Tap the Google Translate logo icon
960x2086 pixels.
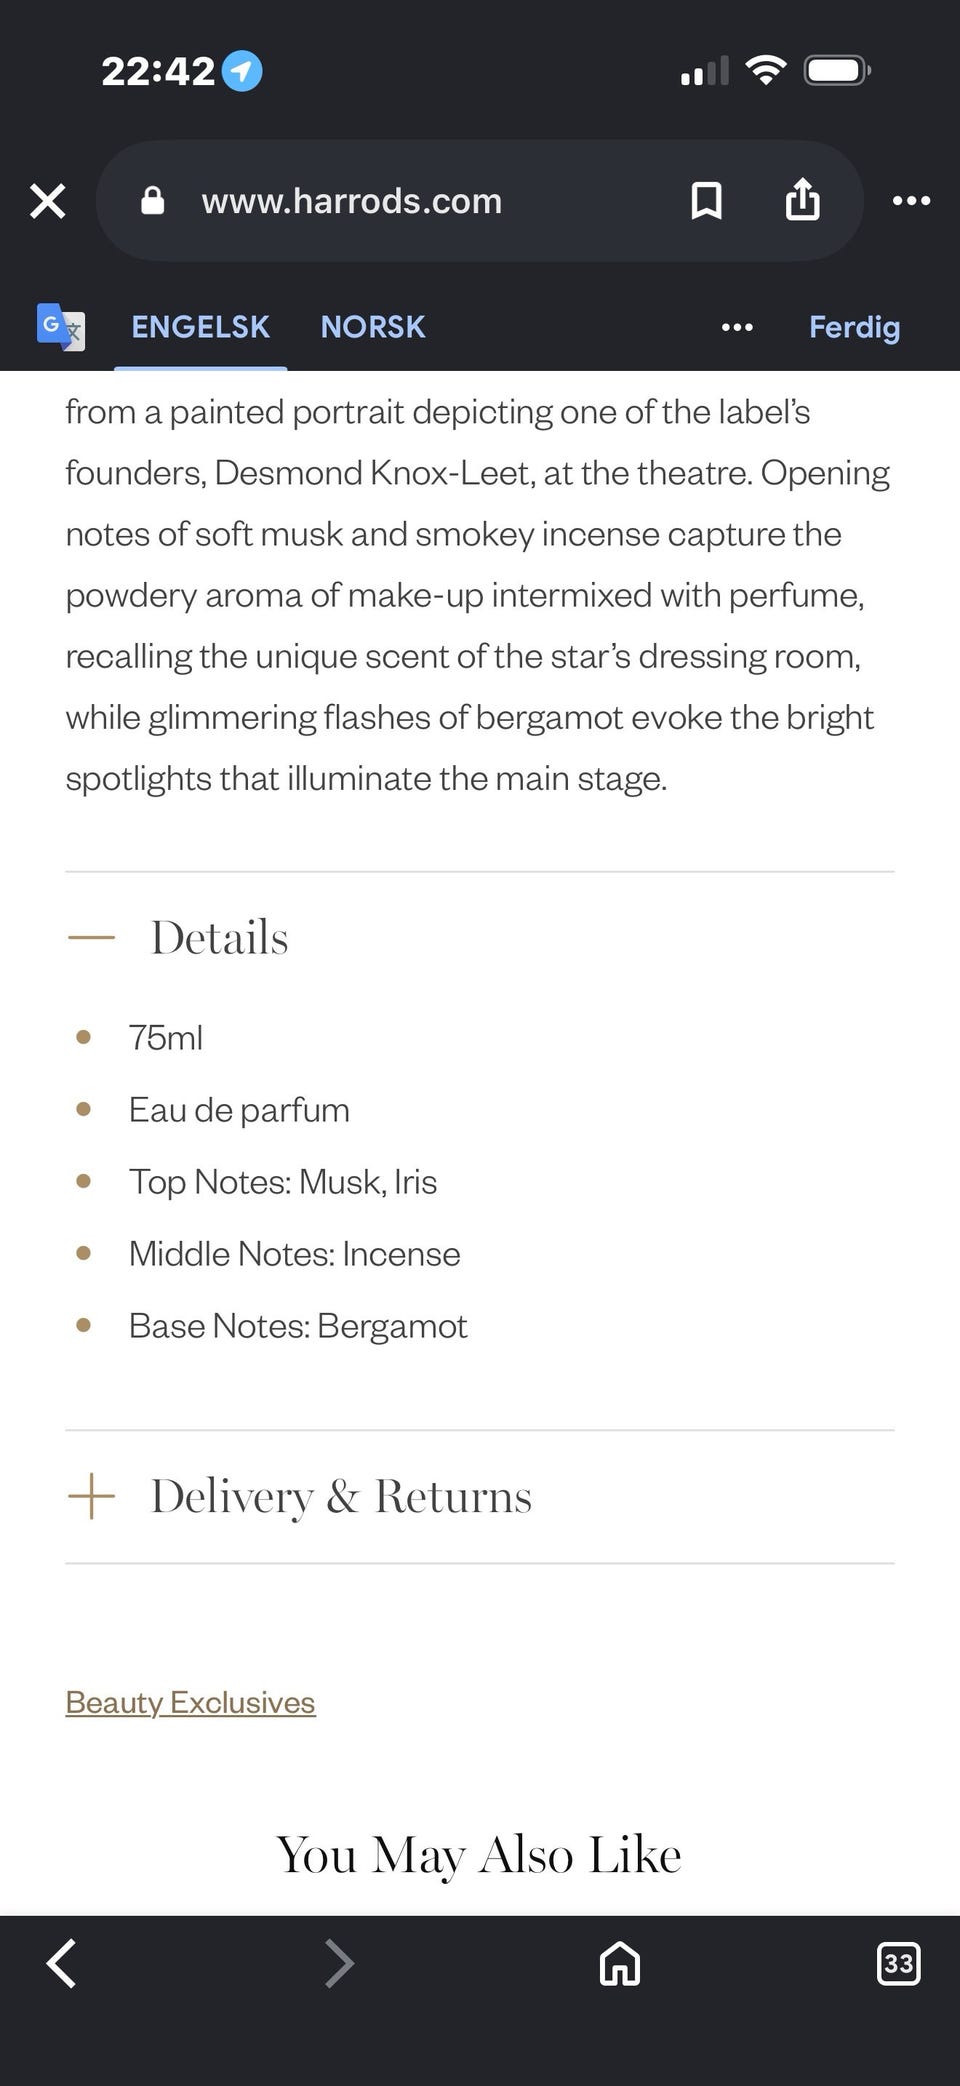point(60,326)
